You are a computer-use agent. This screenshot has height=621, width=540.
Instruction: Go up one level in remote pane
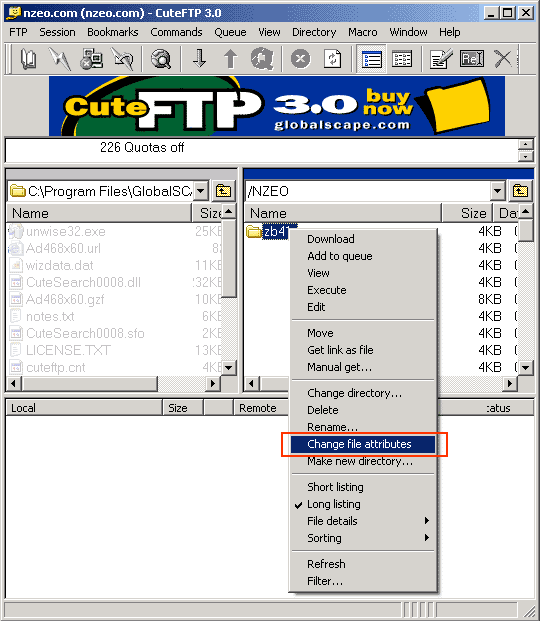(x=520, y=191)
